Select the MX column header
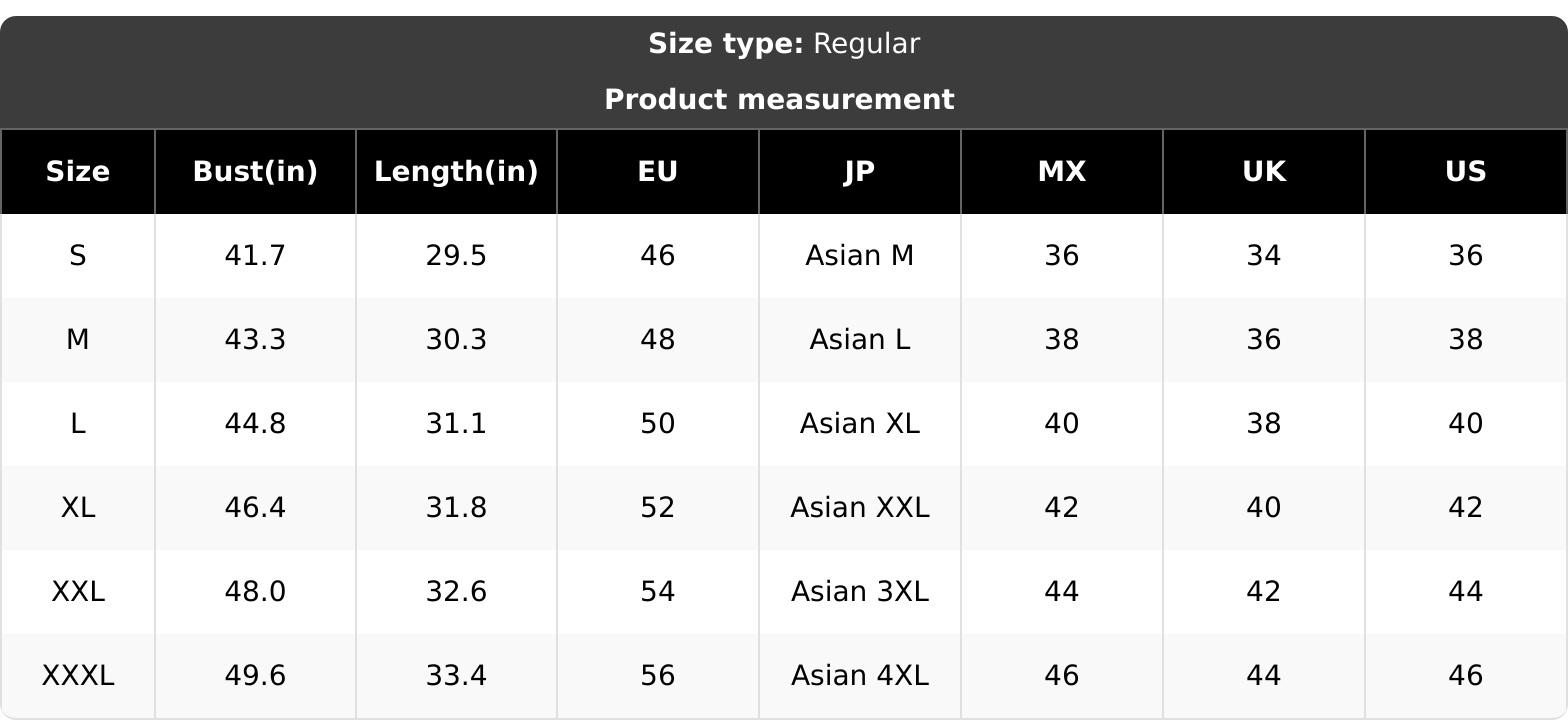This screenshot has width=1568, height=720. coord(1062,172)
